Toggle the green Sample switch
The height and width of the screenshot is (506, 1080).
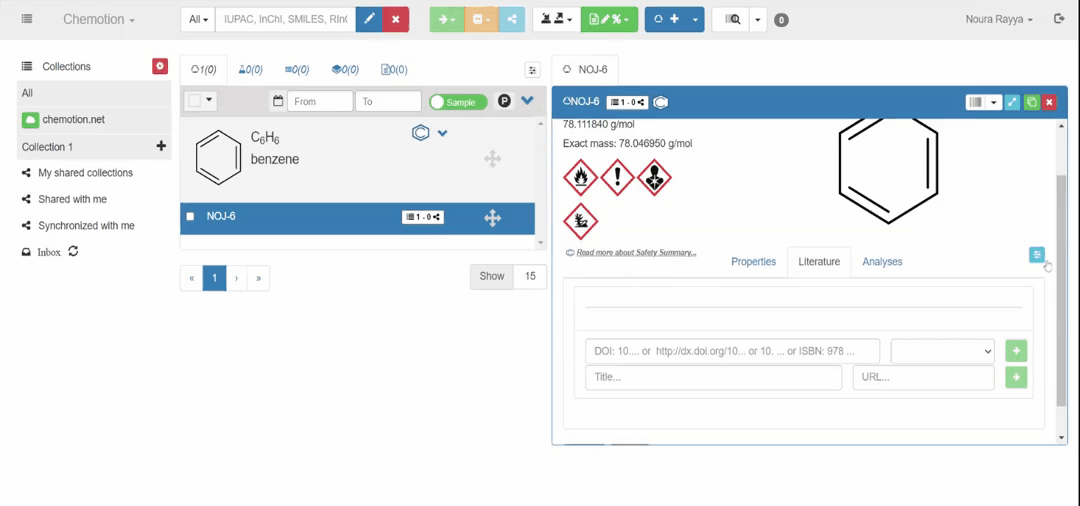458,102
